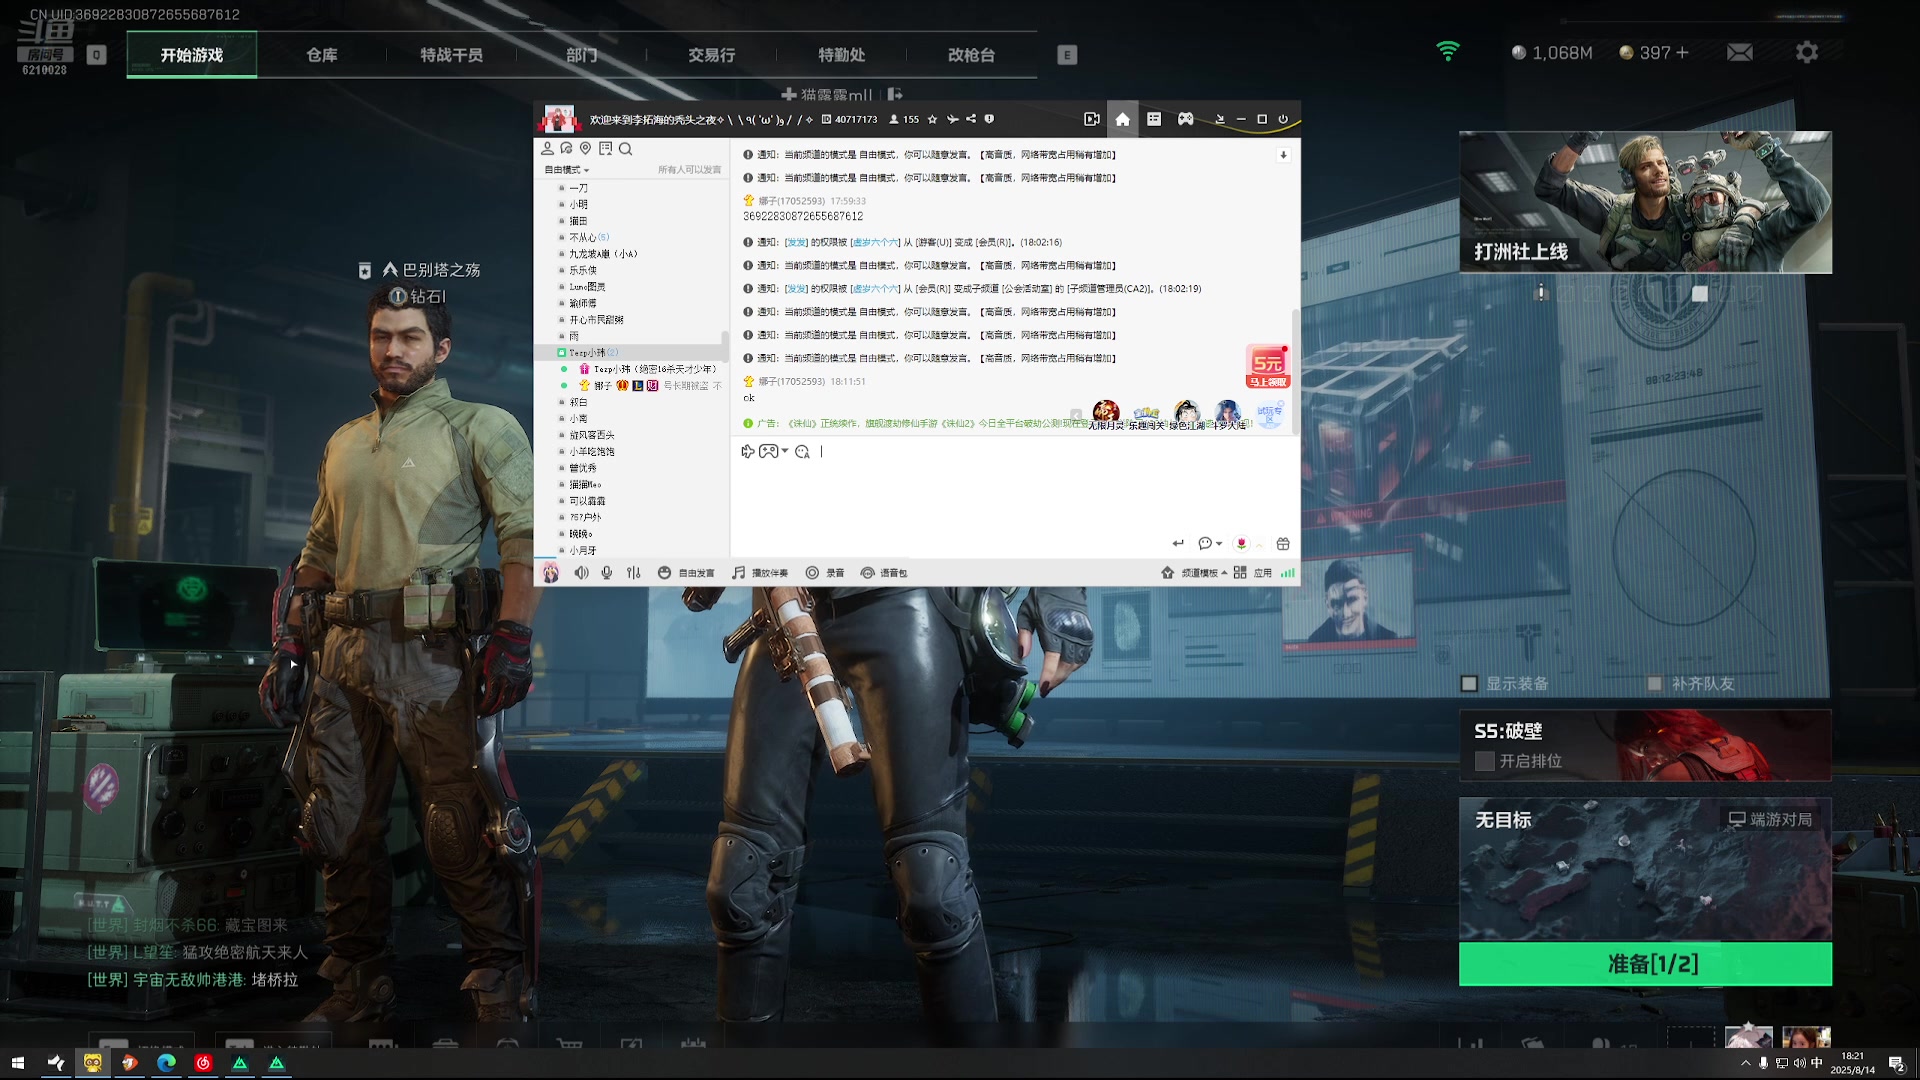Collapse the Tezp小玮 sub-channel
This screenshot has width=1920, height=1080.
(x=562, y=353)
